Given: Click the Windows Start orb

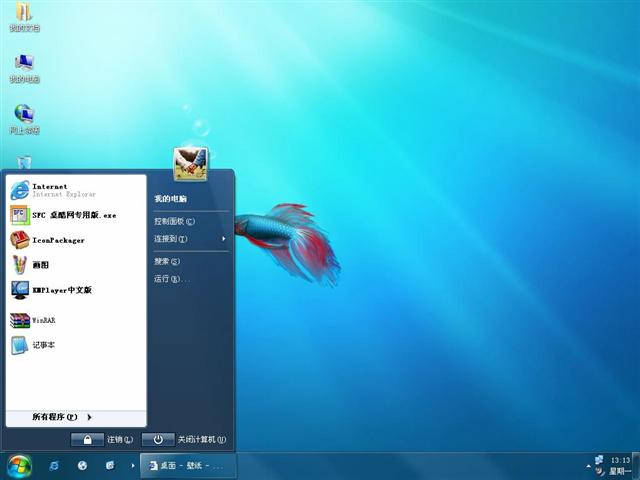Looking at the screenshot, I should click(x=19, y=466).
